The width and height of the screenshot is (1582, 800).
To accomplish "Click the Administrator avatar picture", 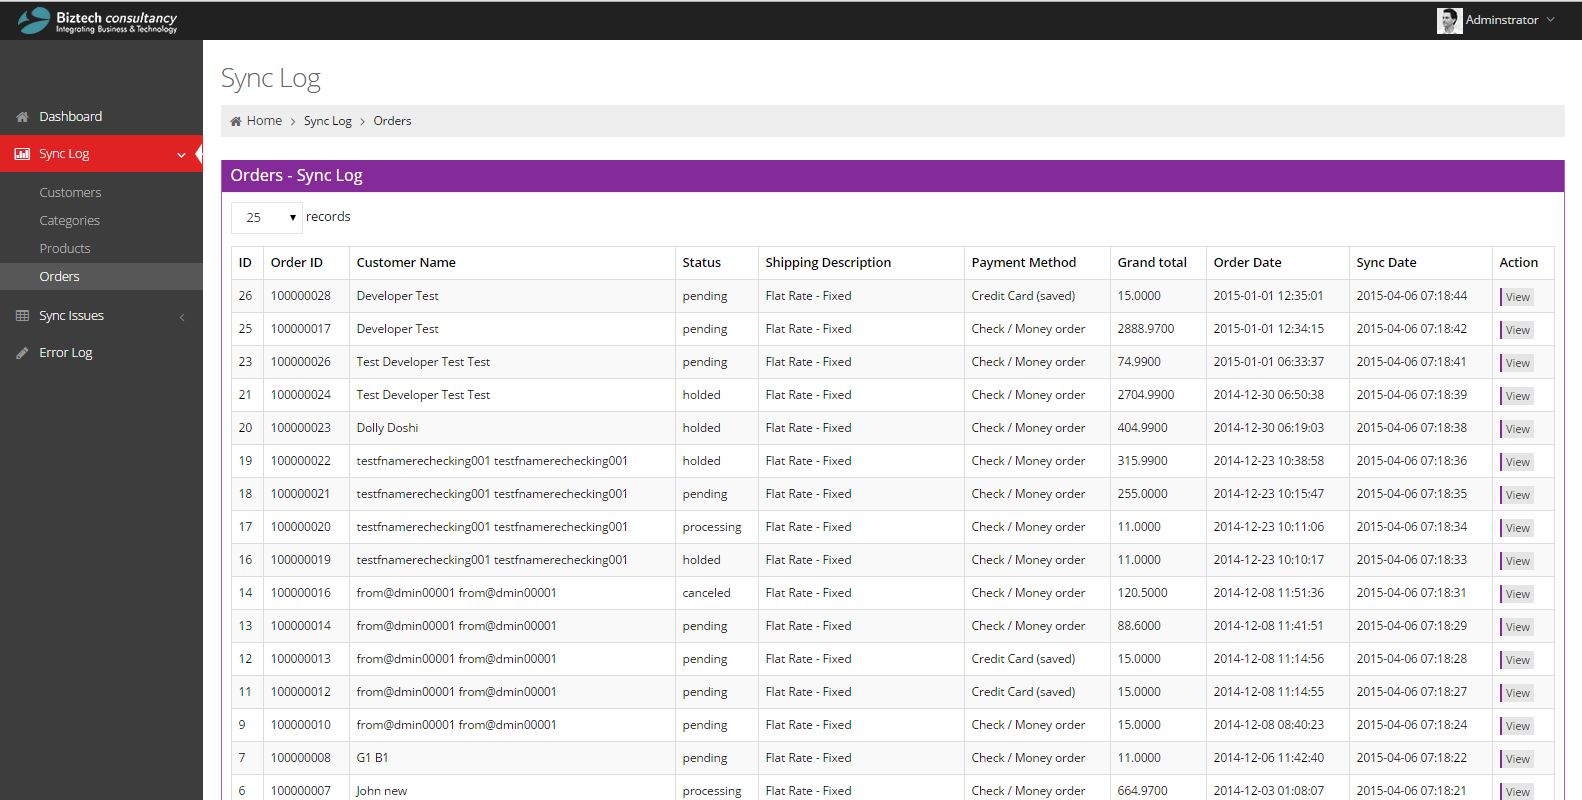I will [x=1449, y=20].
